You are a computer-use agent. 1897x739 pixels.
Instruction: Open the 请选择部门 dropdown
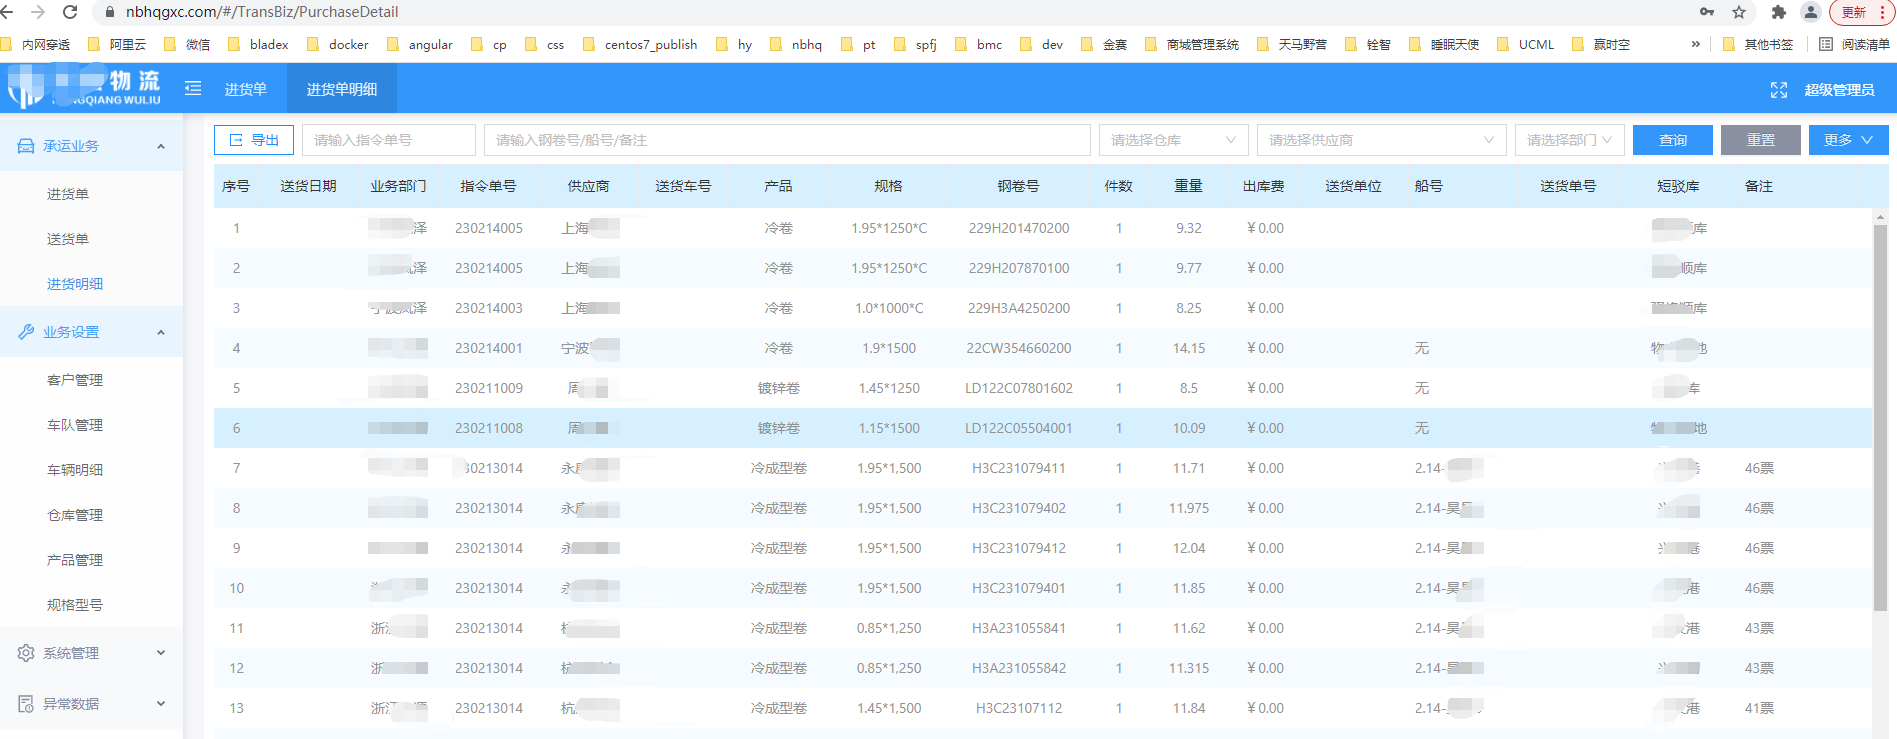point(1569,140)
